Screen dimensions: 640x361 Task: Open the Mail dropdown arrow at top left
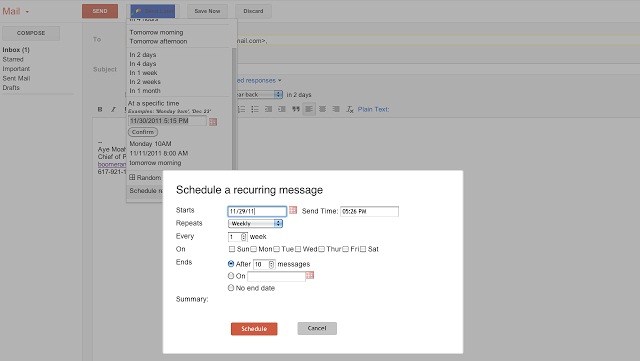tap(27, 12)
